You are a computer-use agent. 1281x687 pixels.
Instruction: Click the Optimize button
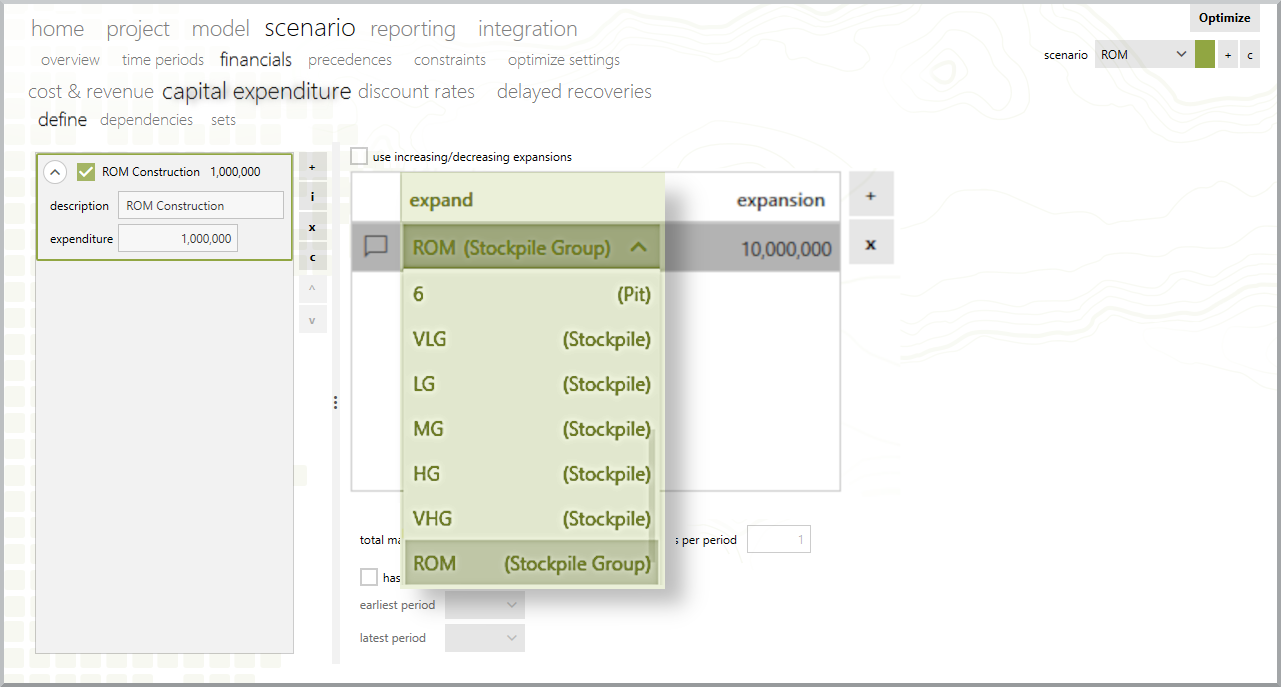coord(1225,18)
